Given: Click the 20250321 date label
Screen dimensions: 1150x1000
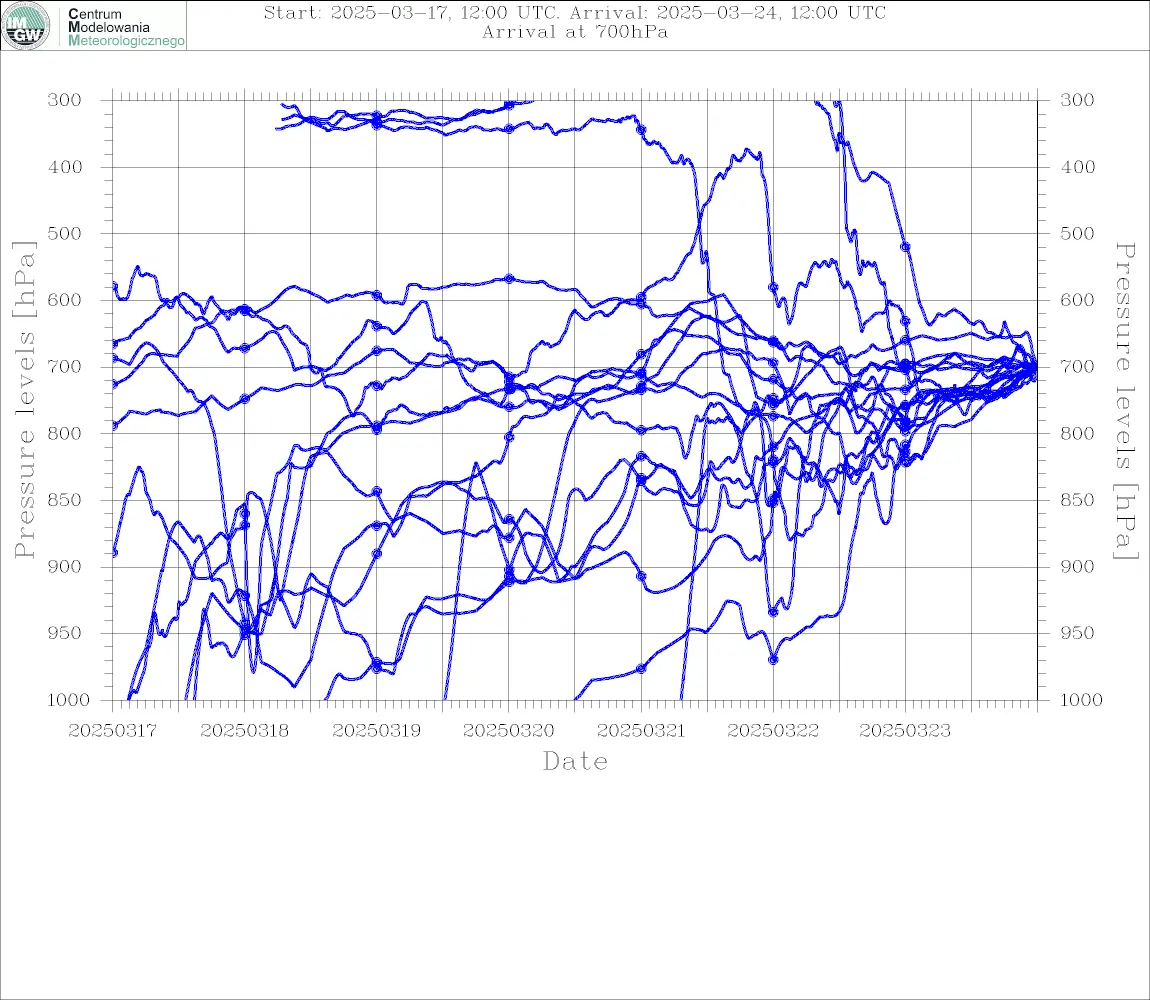Looking at the screenshot, I should click(x=641, y=731).
